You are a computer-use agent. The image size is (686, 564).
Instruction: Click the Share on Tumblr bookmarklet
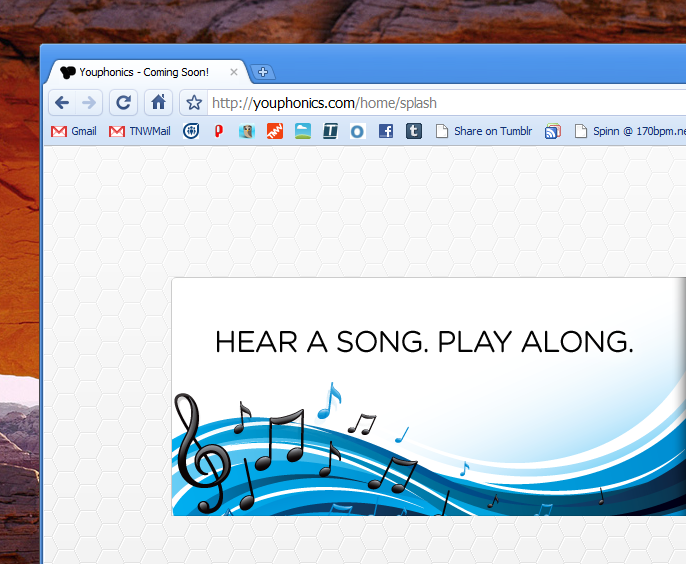tap(484, 131)
